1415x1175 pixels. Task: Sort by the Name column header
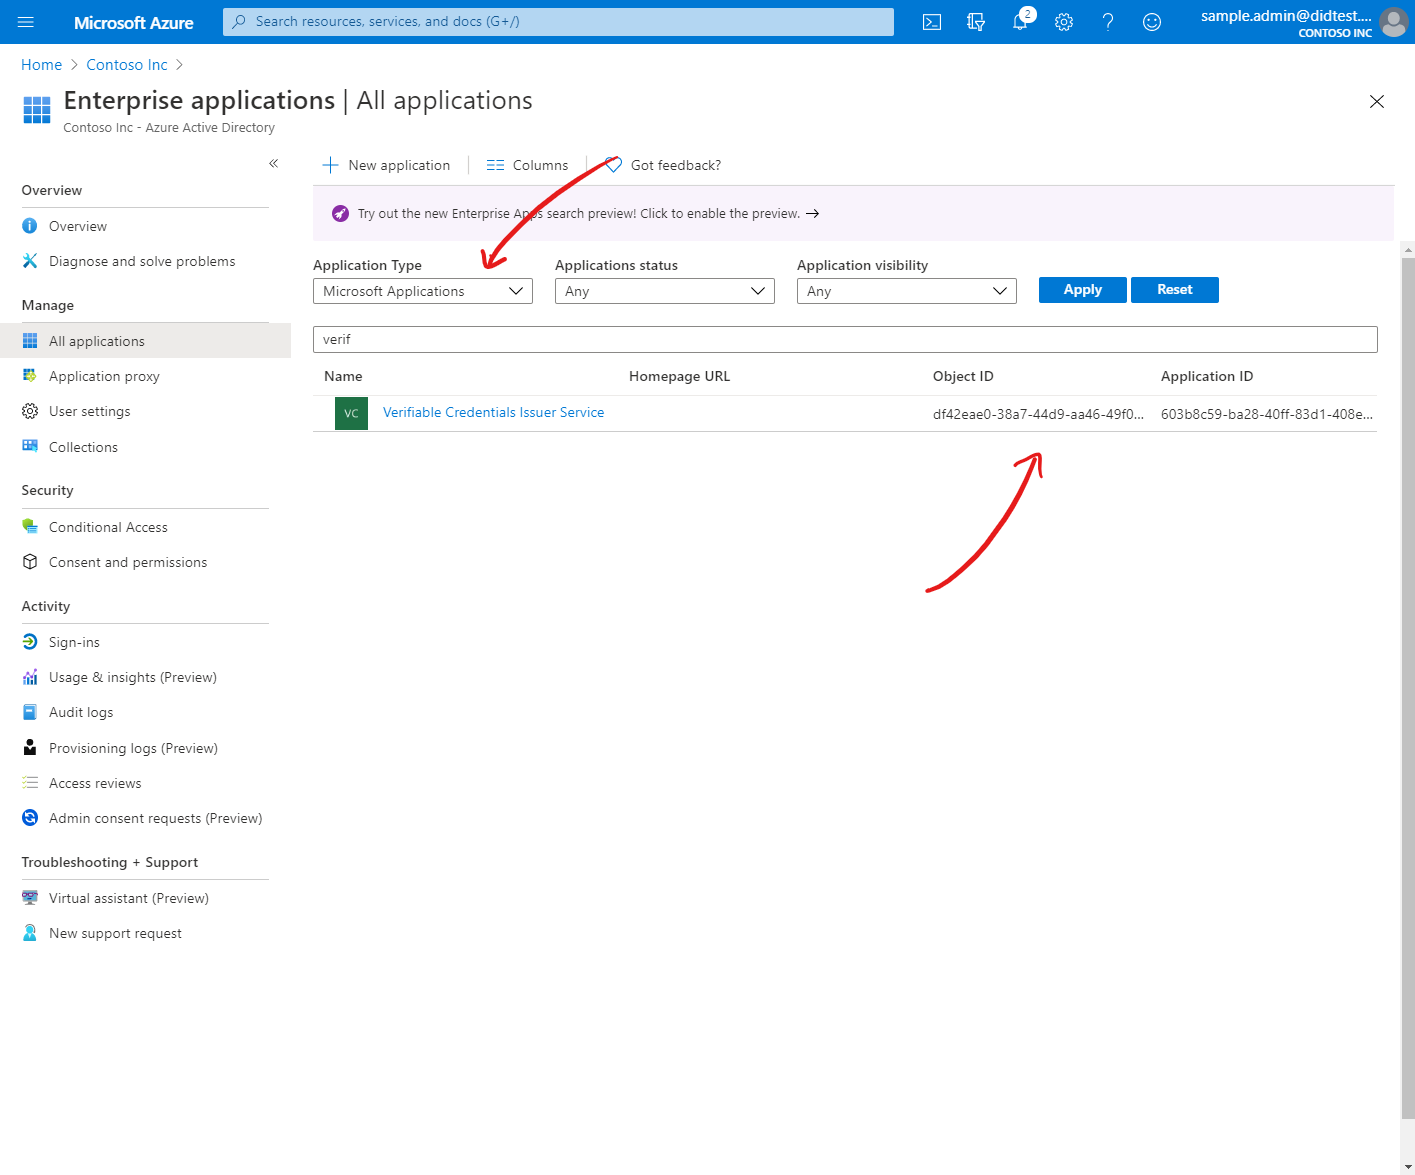[x=343, y=376]
